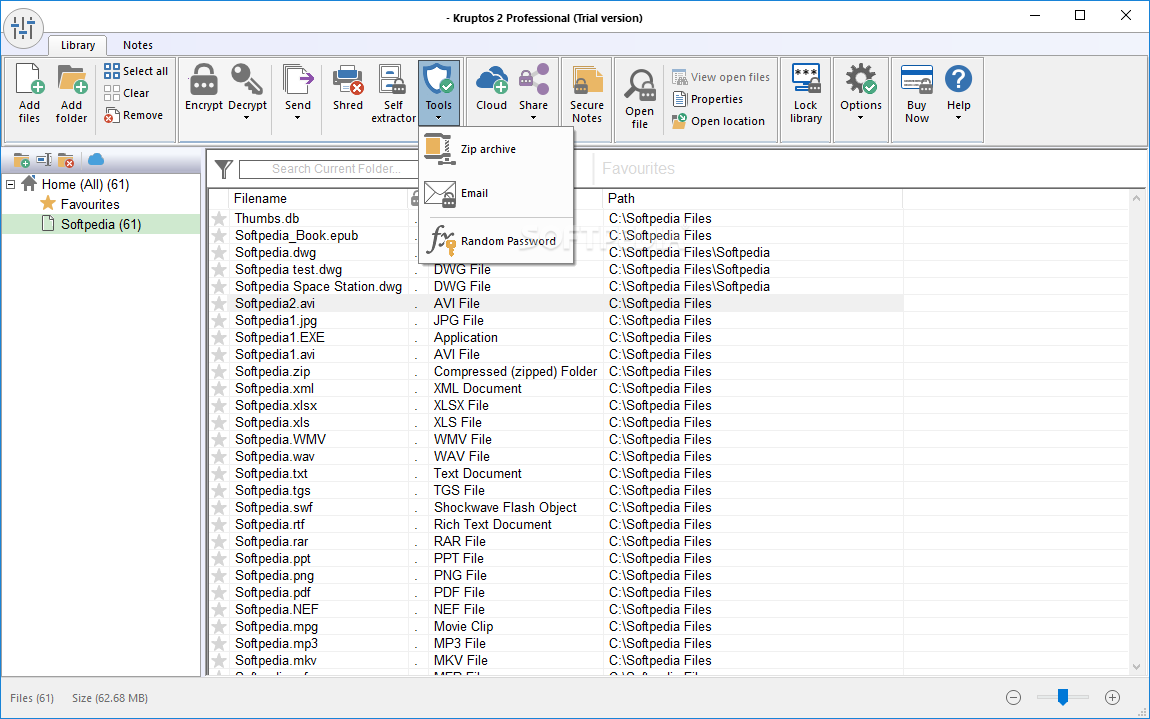Click the zoom out minus icon
This screenshot has width=1150, height=719.
1014,698
